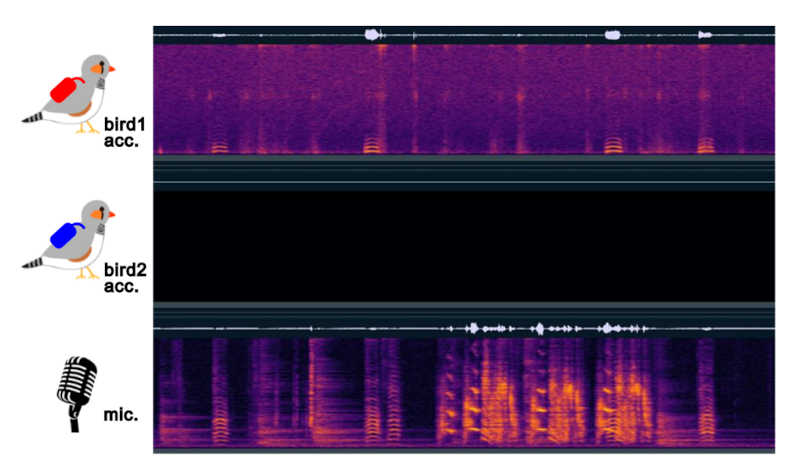The image size is (800, 474).
Task: Select the "bird1 acc." channel label
Action: (124, 133)
